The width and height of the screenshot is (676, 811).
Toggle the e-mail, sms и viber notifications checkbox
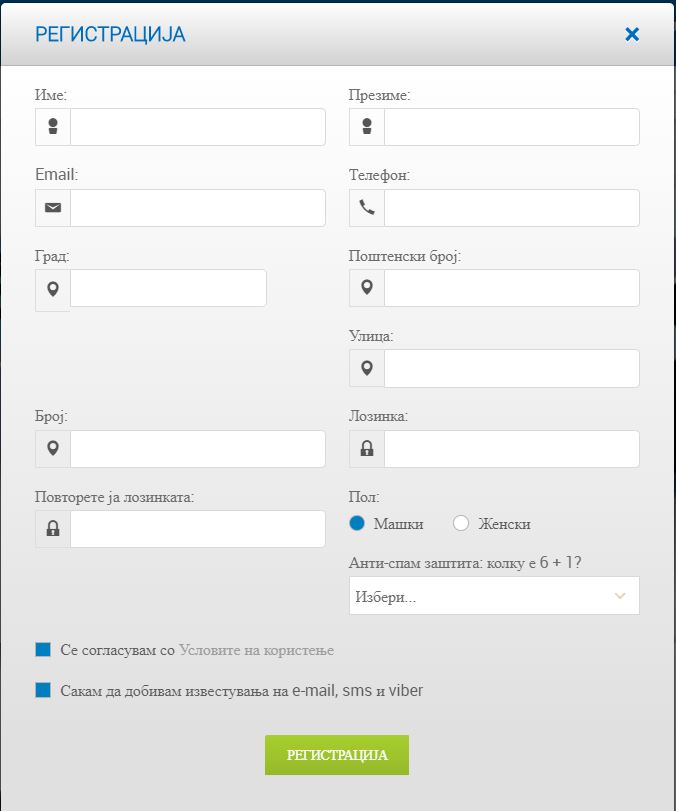[43, 690]
